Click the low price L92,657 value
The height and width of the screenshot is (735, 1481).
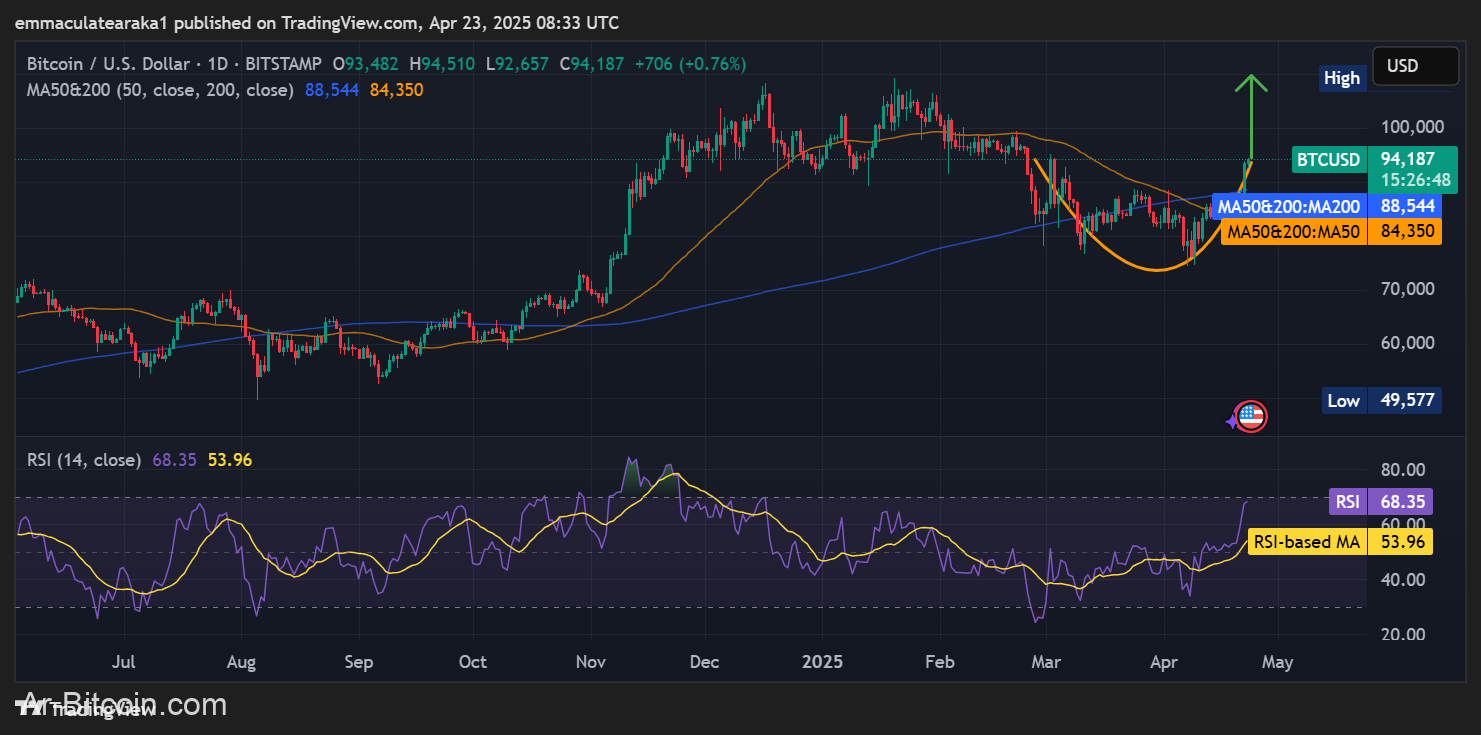[x=517, y=64]
